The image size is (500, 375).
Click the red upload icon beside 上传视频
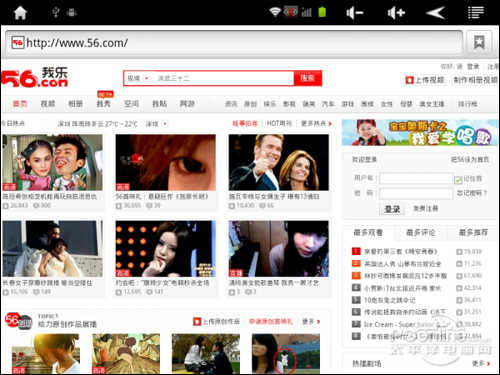pos(409,80)
